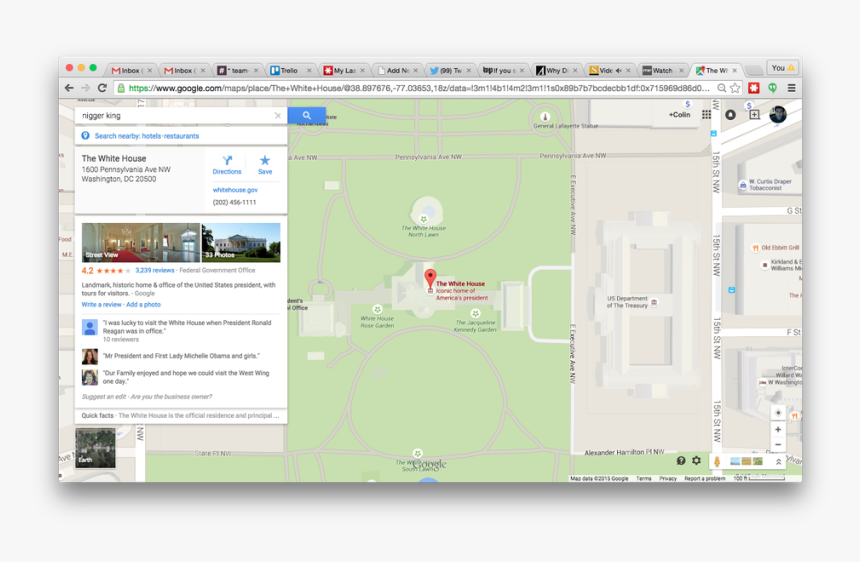860x562 pixels.
Task: Zoom in the map with plus button
Action: [x=778, y=429]
